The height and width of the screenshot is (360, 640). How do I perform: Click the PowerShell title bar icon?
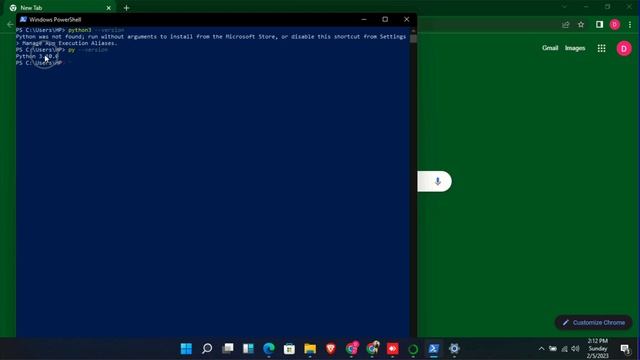[23, 19]
